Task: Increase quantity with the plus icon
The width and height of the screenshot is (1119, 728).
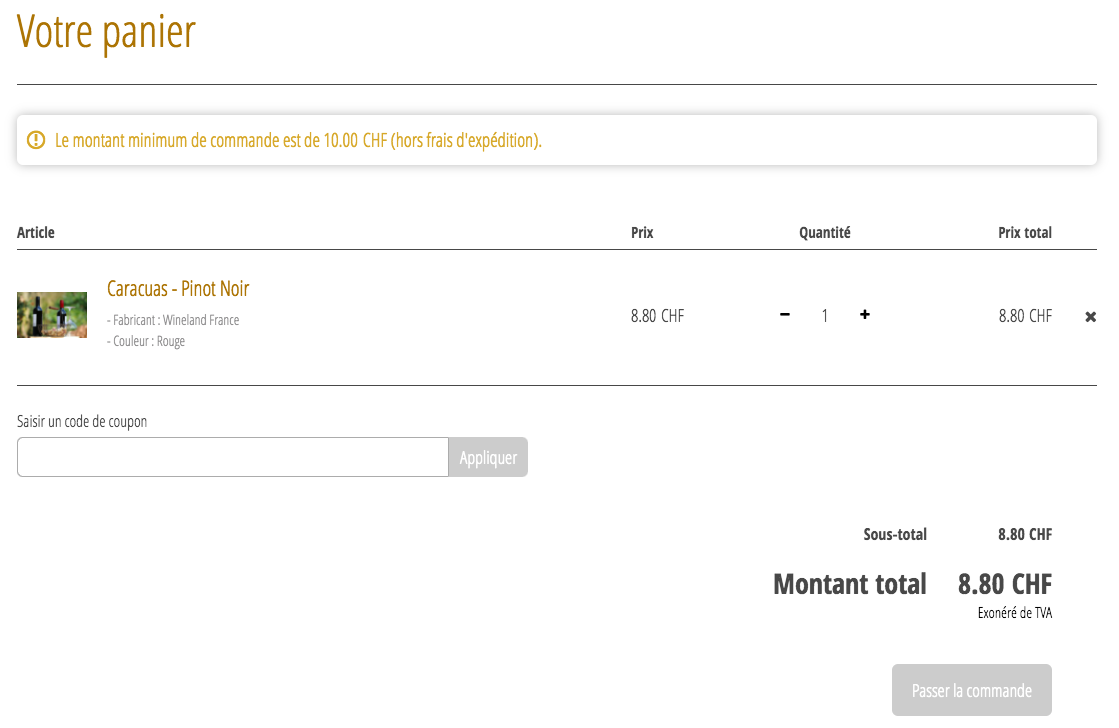Action: [x=864, y=315]
